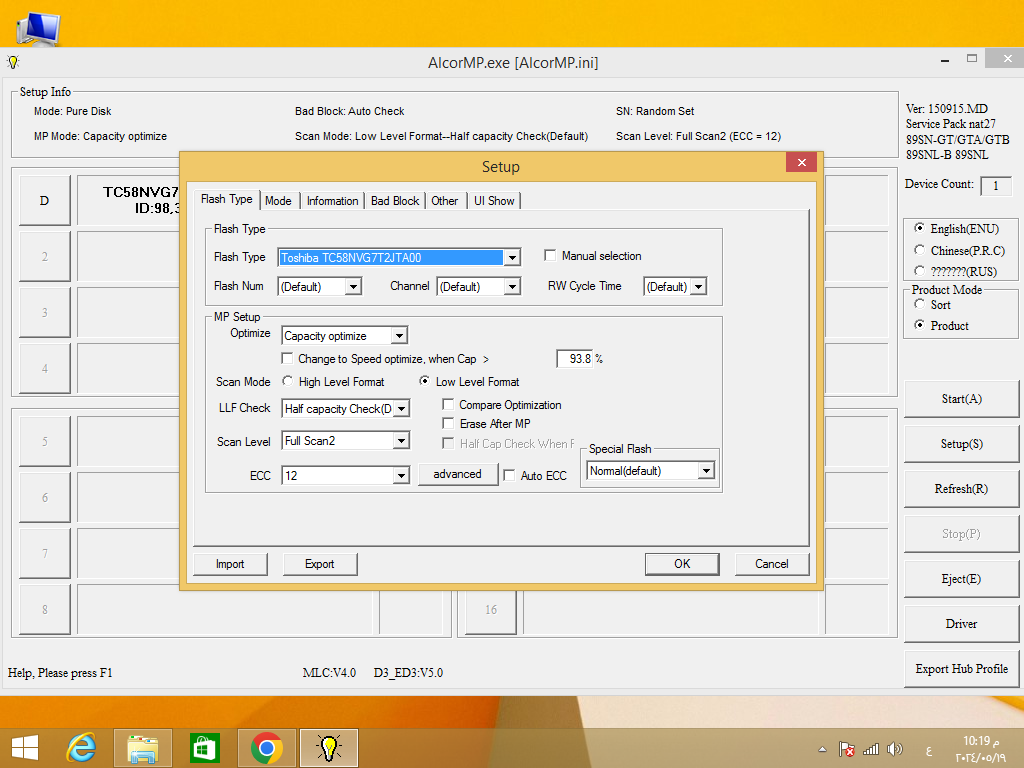
Task: Tick the Compare Optimization checkbox
Action: pos(448,404)
